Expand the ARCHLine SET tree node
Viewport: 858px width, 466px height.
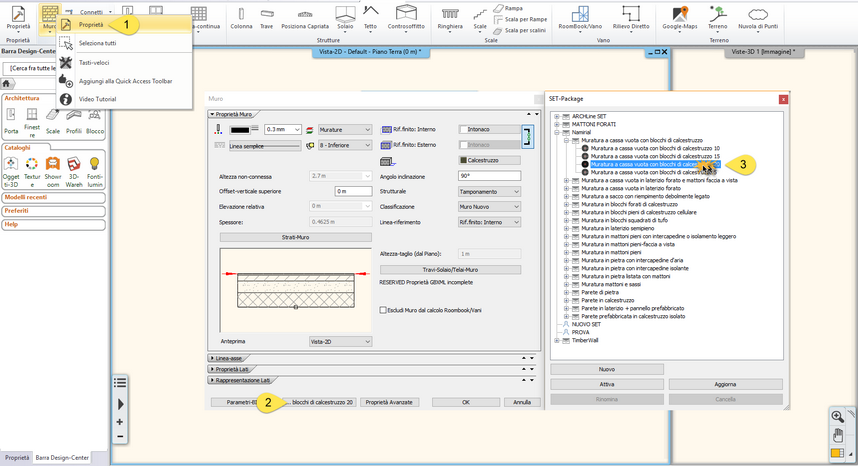pos(557,116)
